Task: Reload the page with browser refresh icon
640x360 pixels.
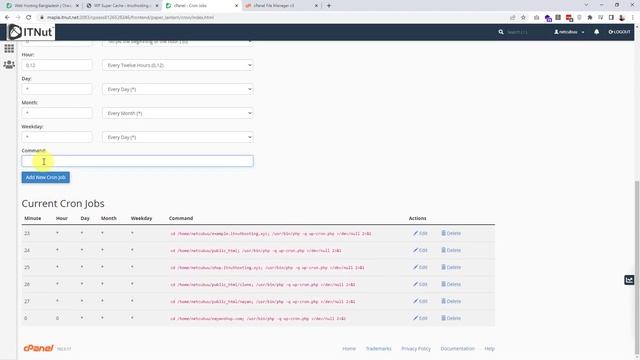Action: 29,18
